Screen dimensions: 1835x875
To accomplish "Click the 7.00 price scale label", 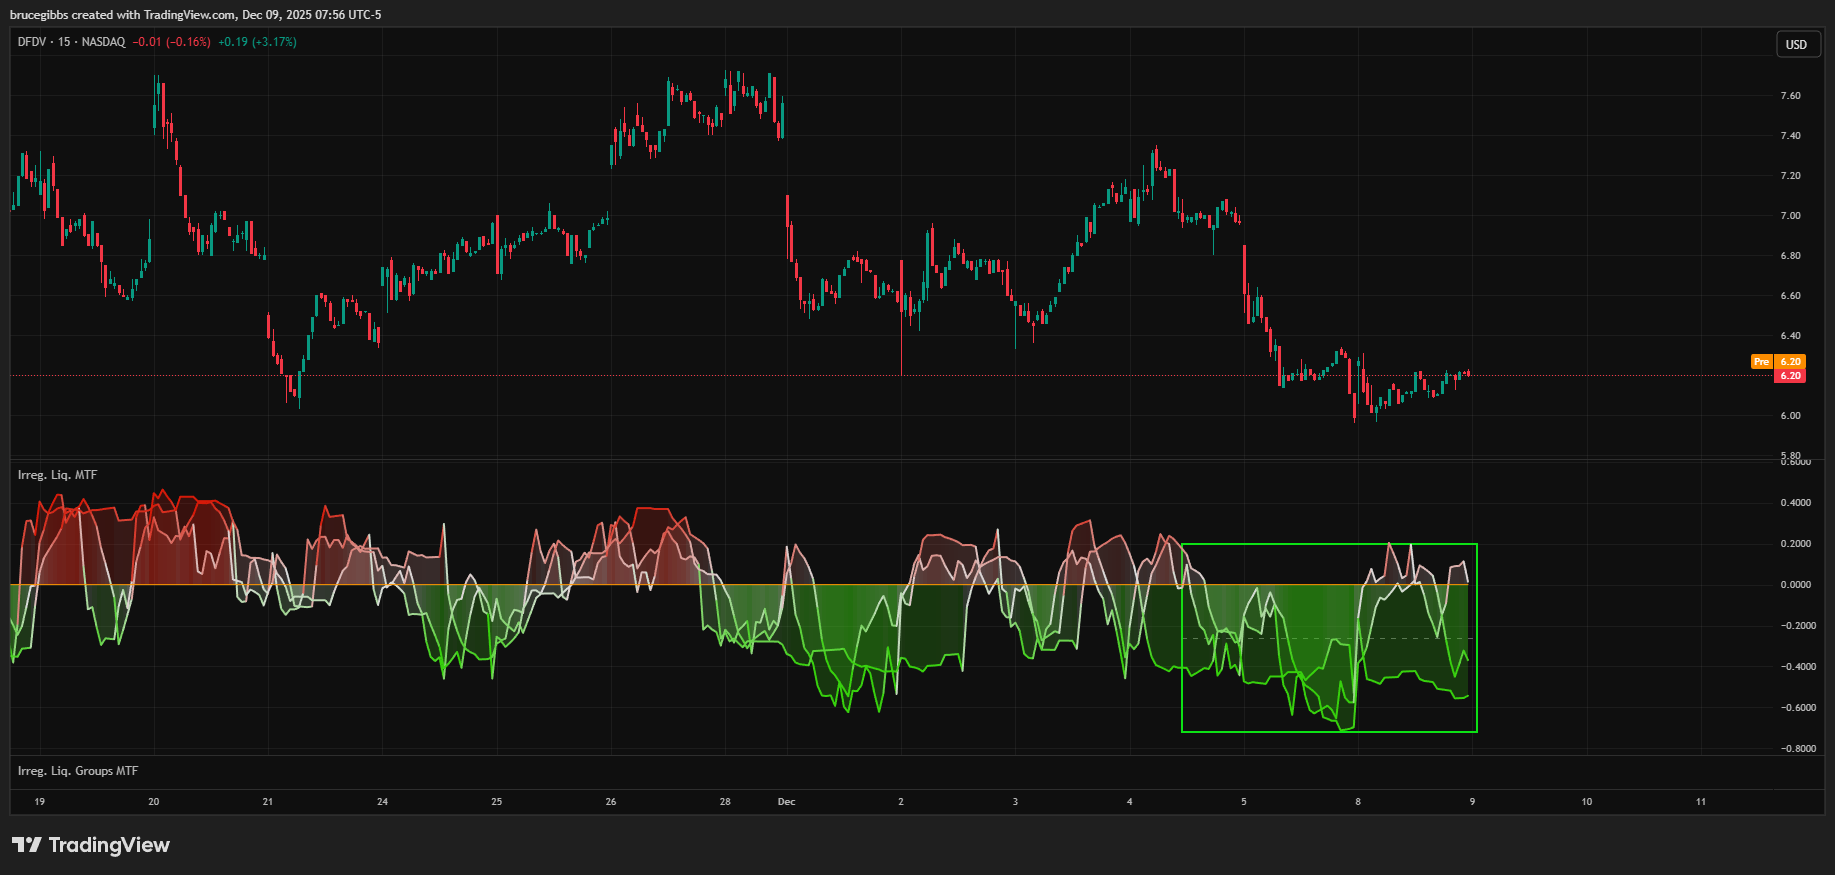I will click(x=1790, y=216).
